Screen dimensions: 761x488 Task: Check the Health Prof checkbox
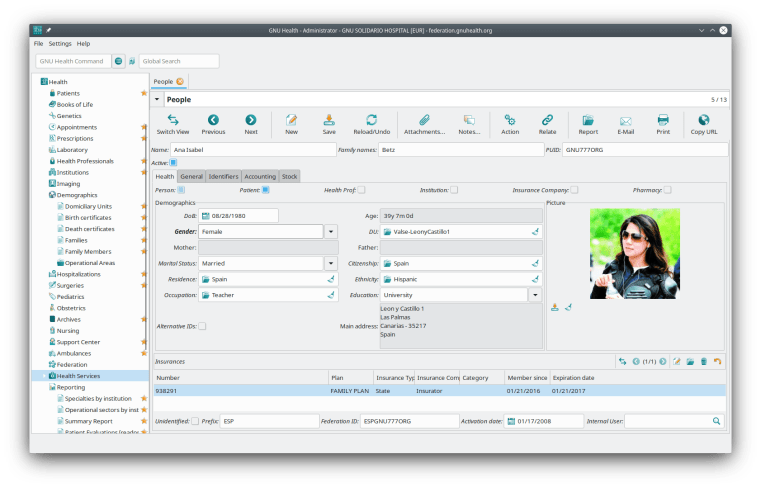point(361,189)
